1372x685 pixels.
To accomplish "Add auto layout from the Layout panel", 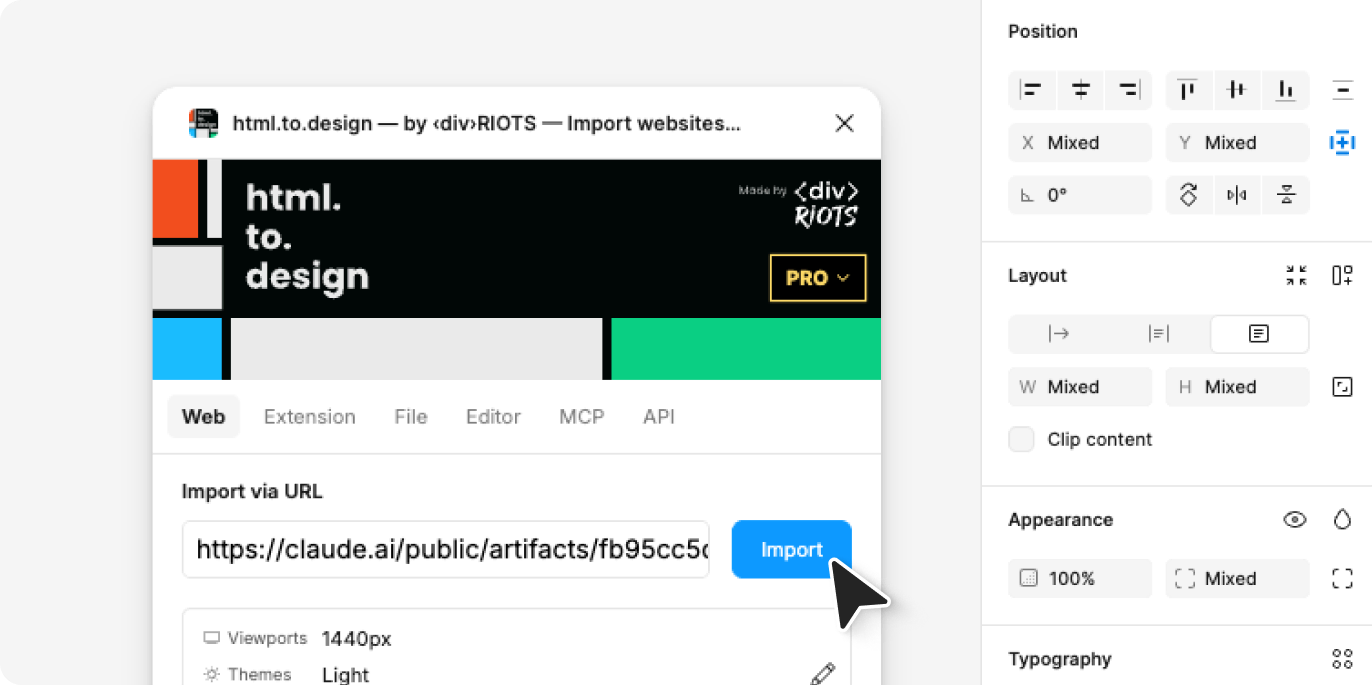I will click(1342, 275).
